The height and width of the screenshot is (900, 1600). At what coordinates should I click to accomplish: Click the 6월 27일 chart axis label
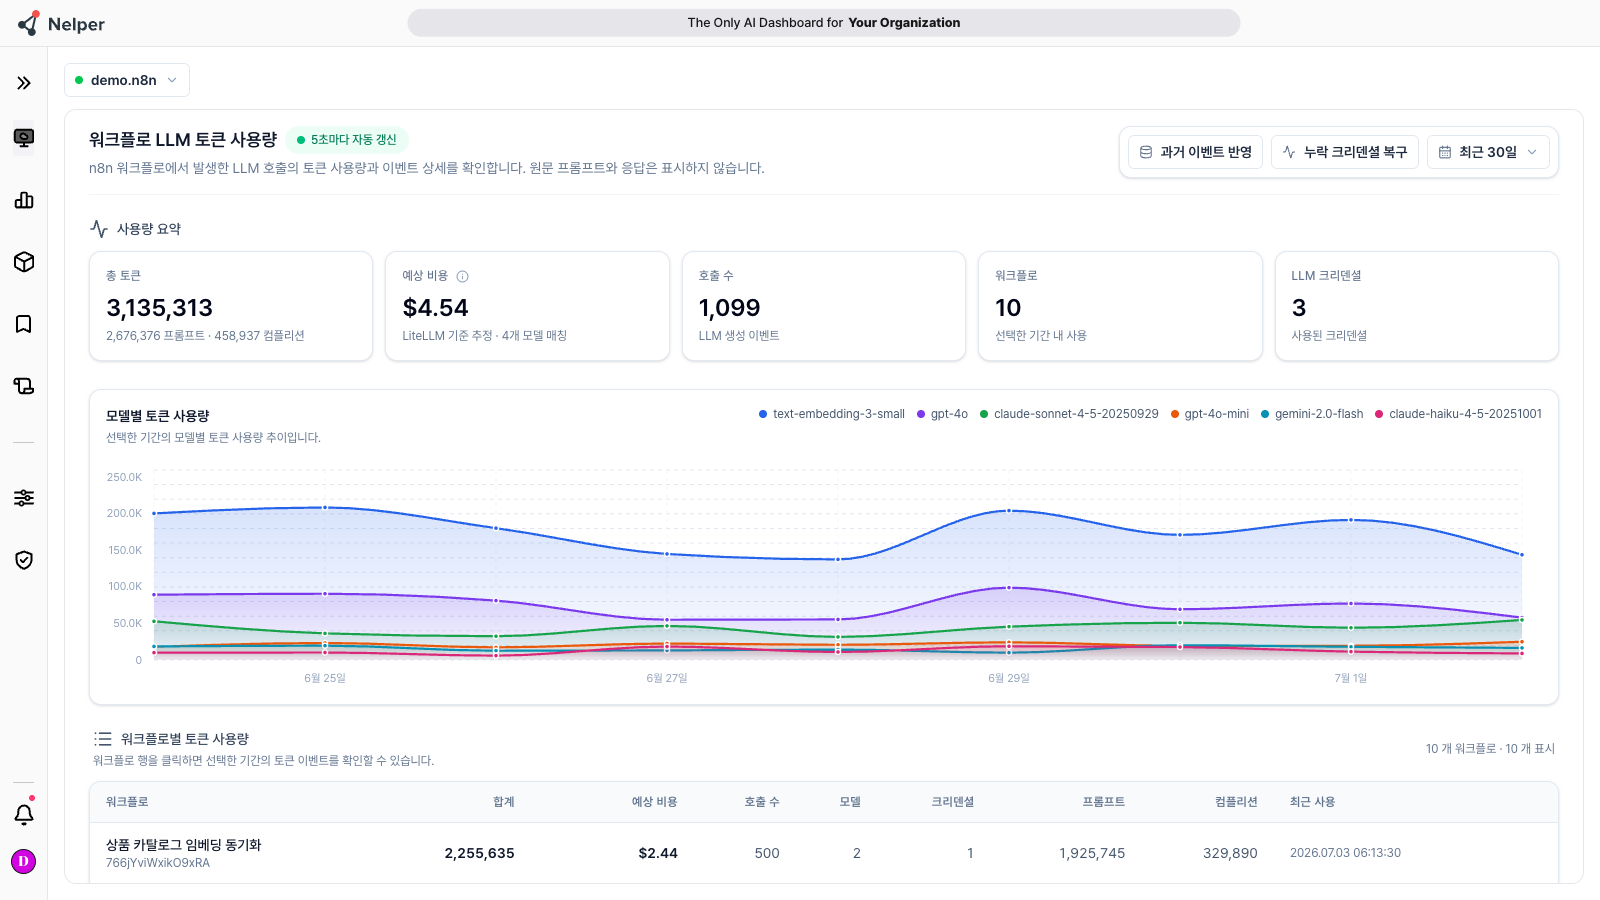pos(667,678)
